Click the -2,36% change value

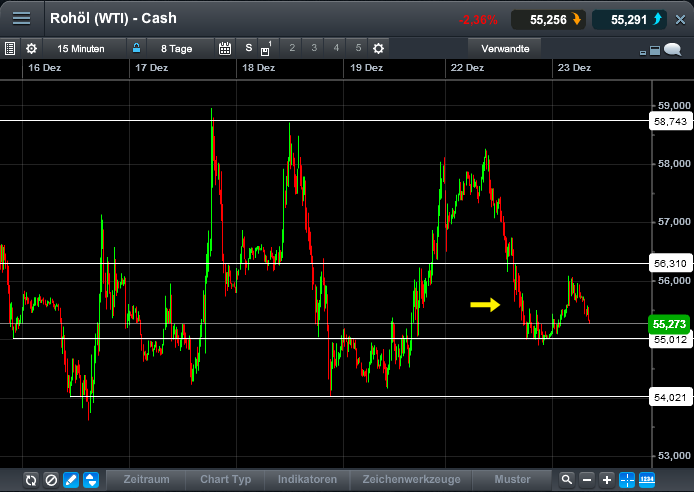coord(478,20)
